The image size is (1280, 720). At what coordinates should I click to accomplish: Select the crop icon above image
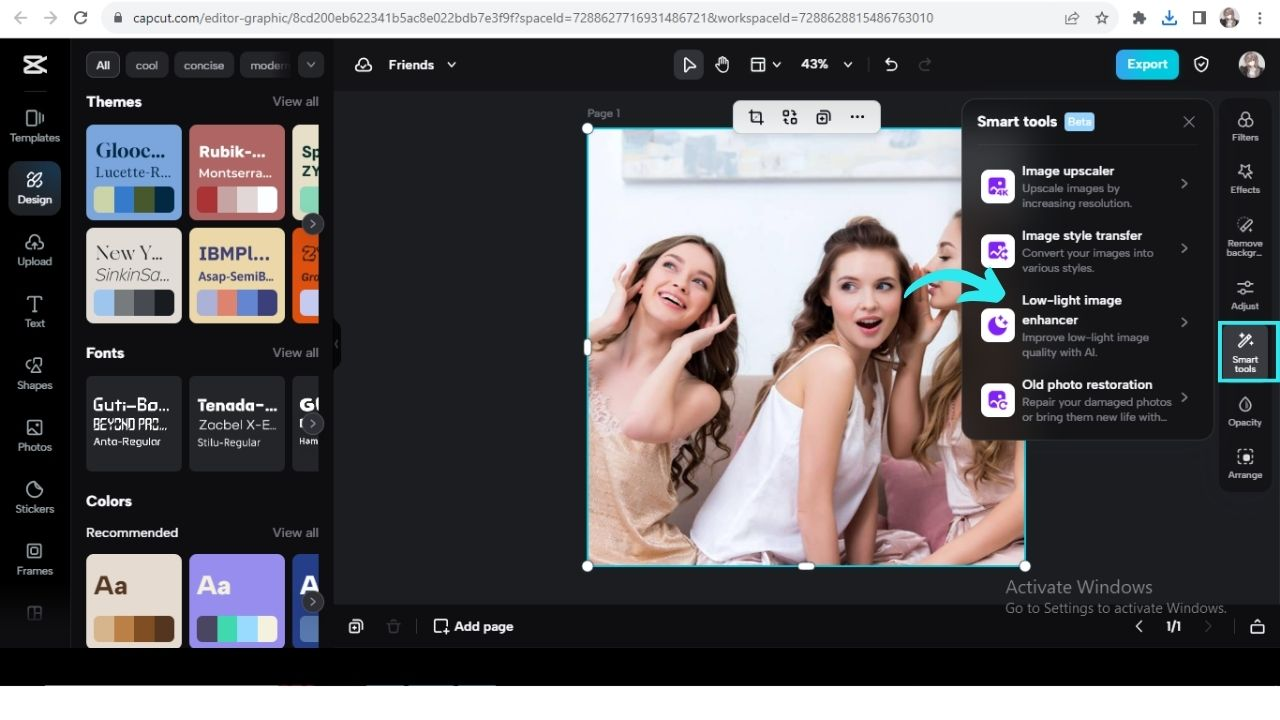[756, 117]
